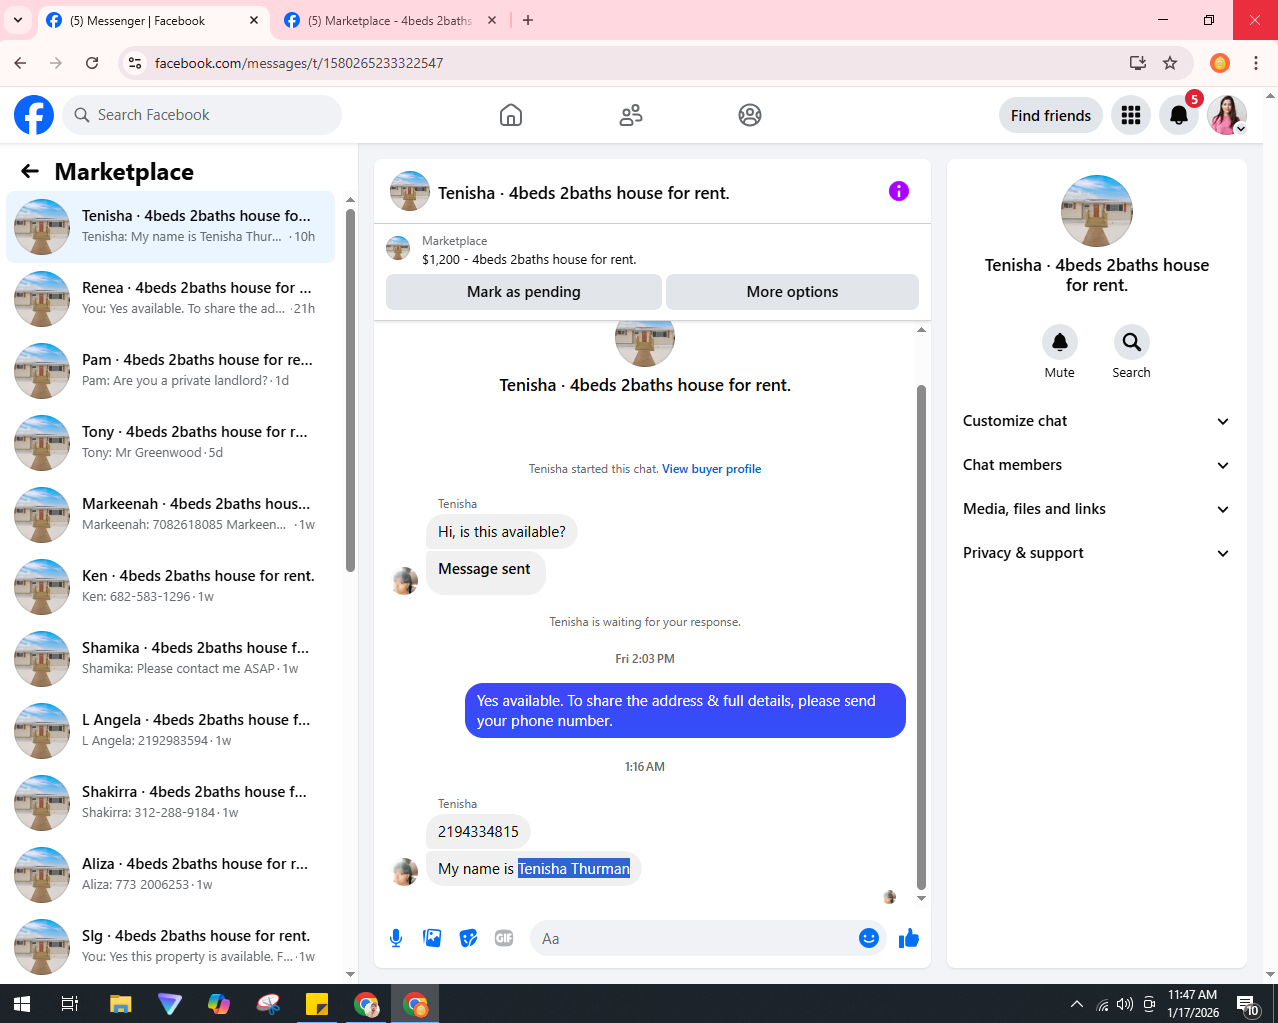Expand Media, files and links section
Image resolution: width=1278 pixels, height=1023 pixels.
(1096, 509)
